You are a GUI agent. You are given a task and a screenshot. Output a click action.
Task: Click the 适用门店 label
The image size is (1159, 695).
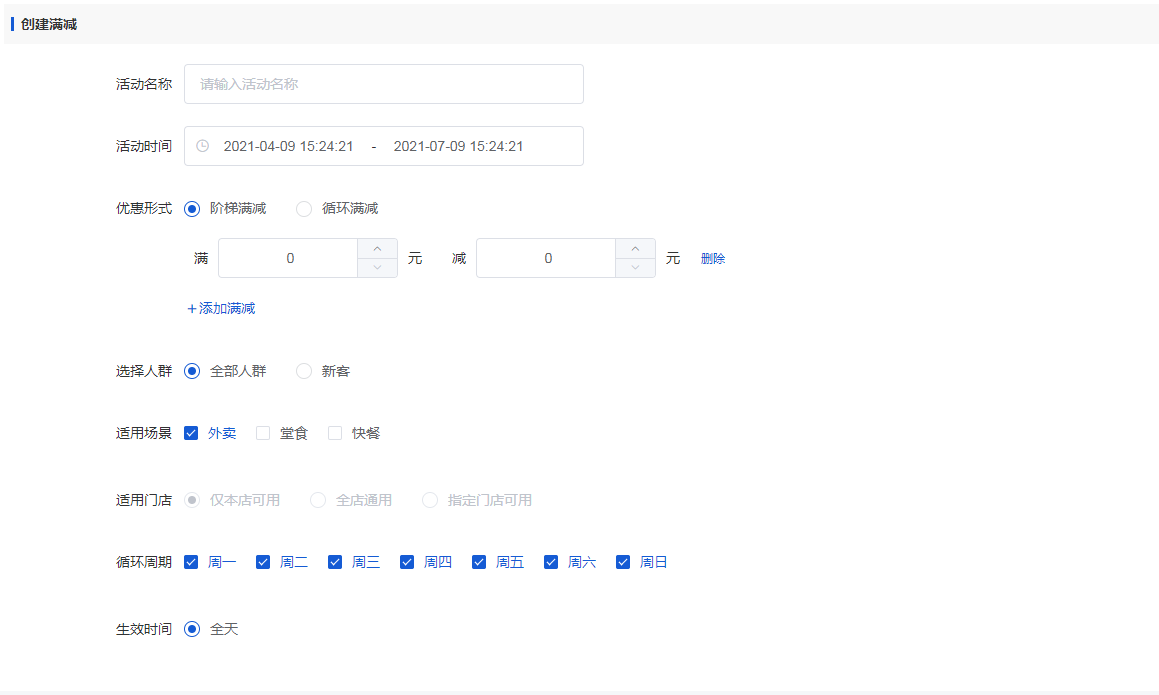(x=143, y=501)
